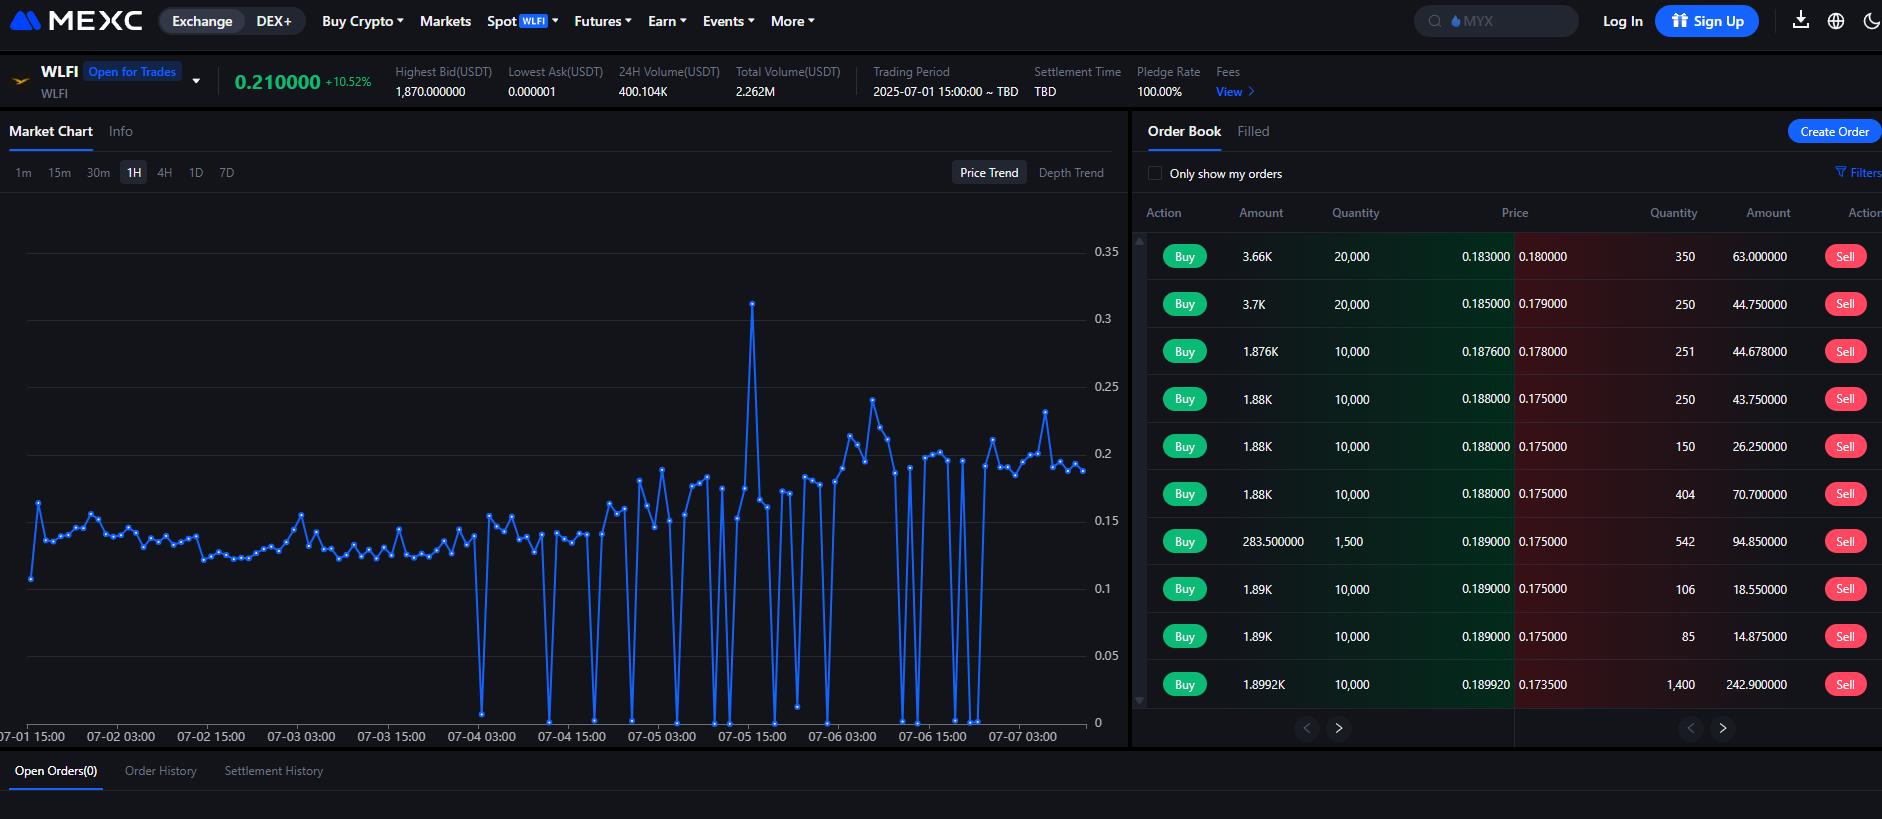
Task: Click Sell on the 0.179000 price row
Action: 1845,304
